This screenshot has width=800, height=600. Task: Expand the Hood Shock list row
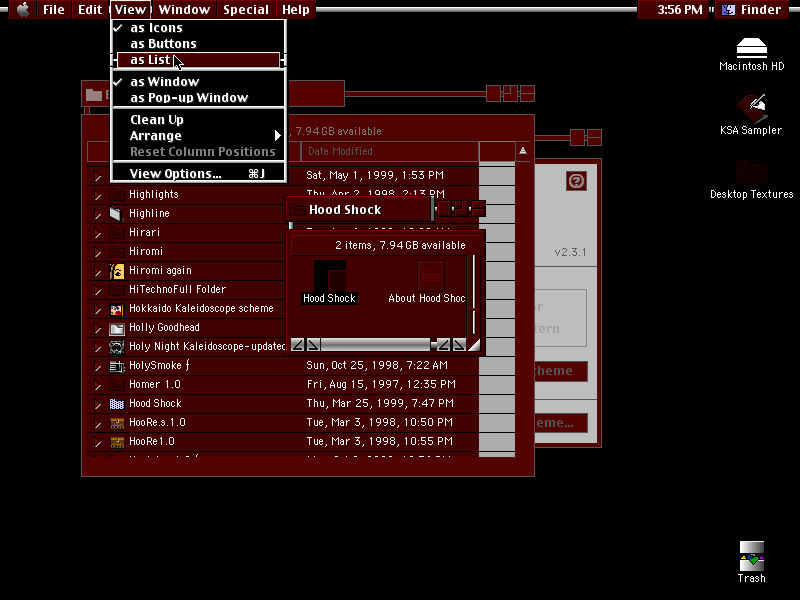pos(97,404)
